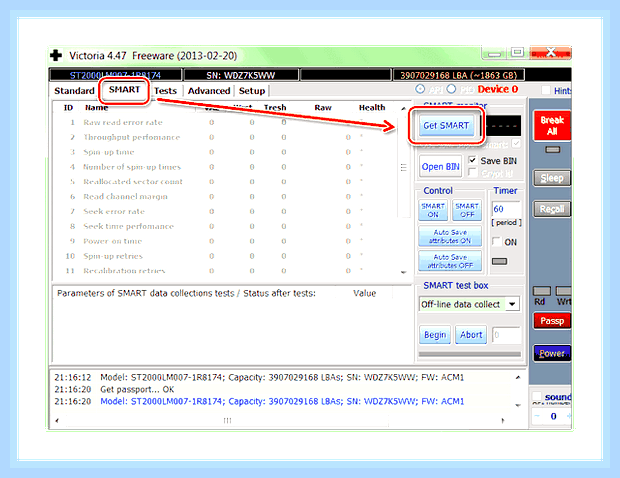Open the Setup tab
Image resolution: width=620 pixels, height=478 pixels.
point(252,91)
